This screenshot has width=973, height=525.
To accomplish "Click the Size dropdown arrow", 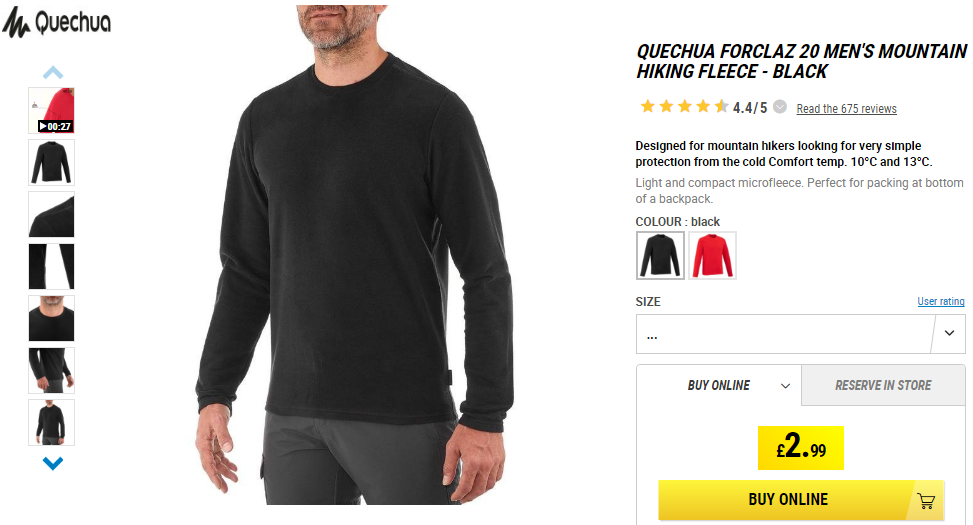I will [x=949, y=333].
